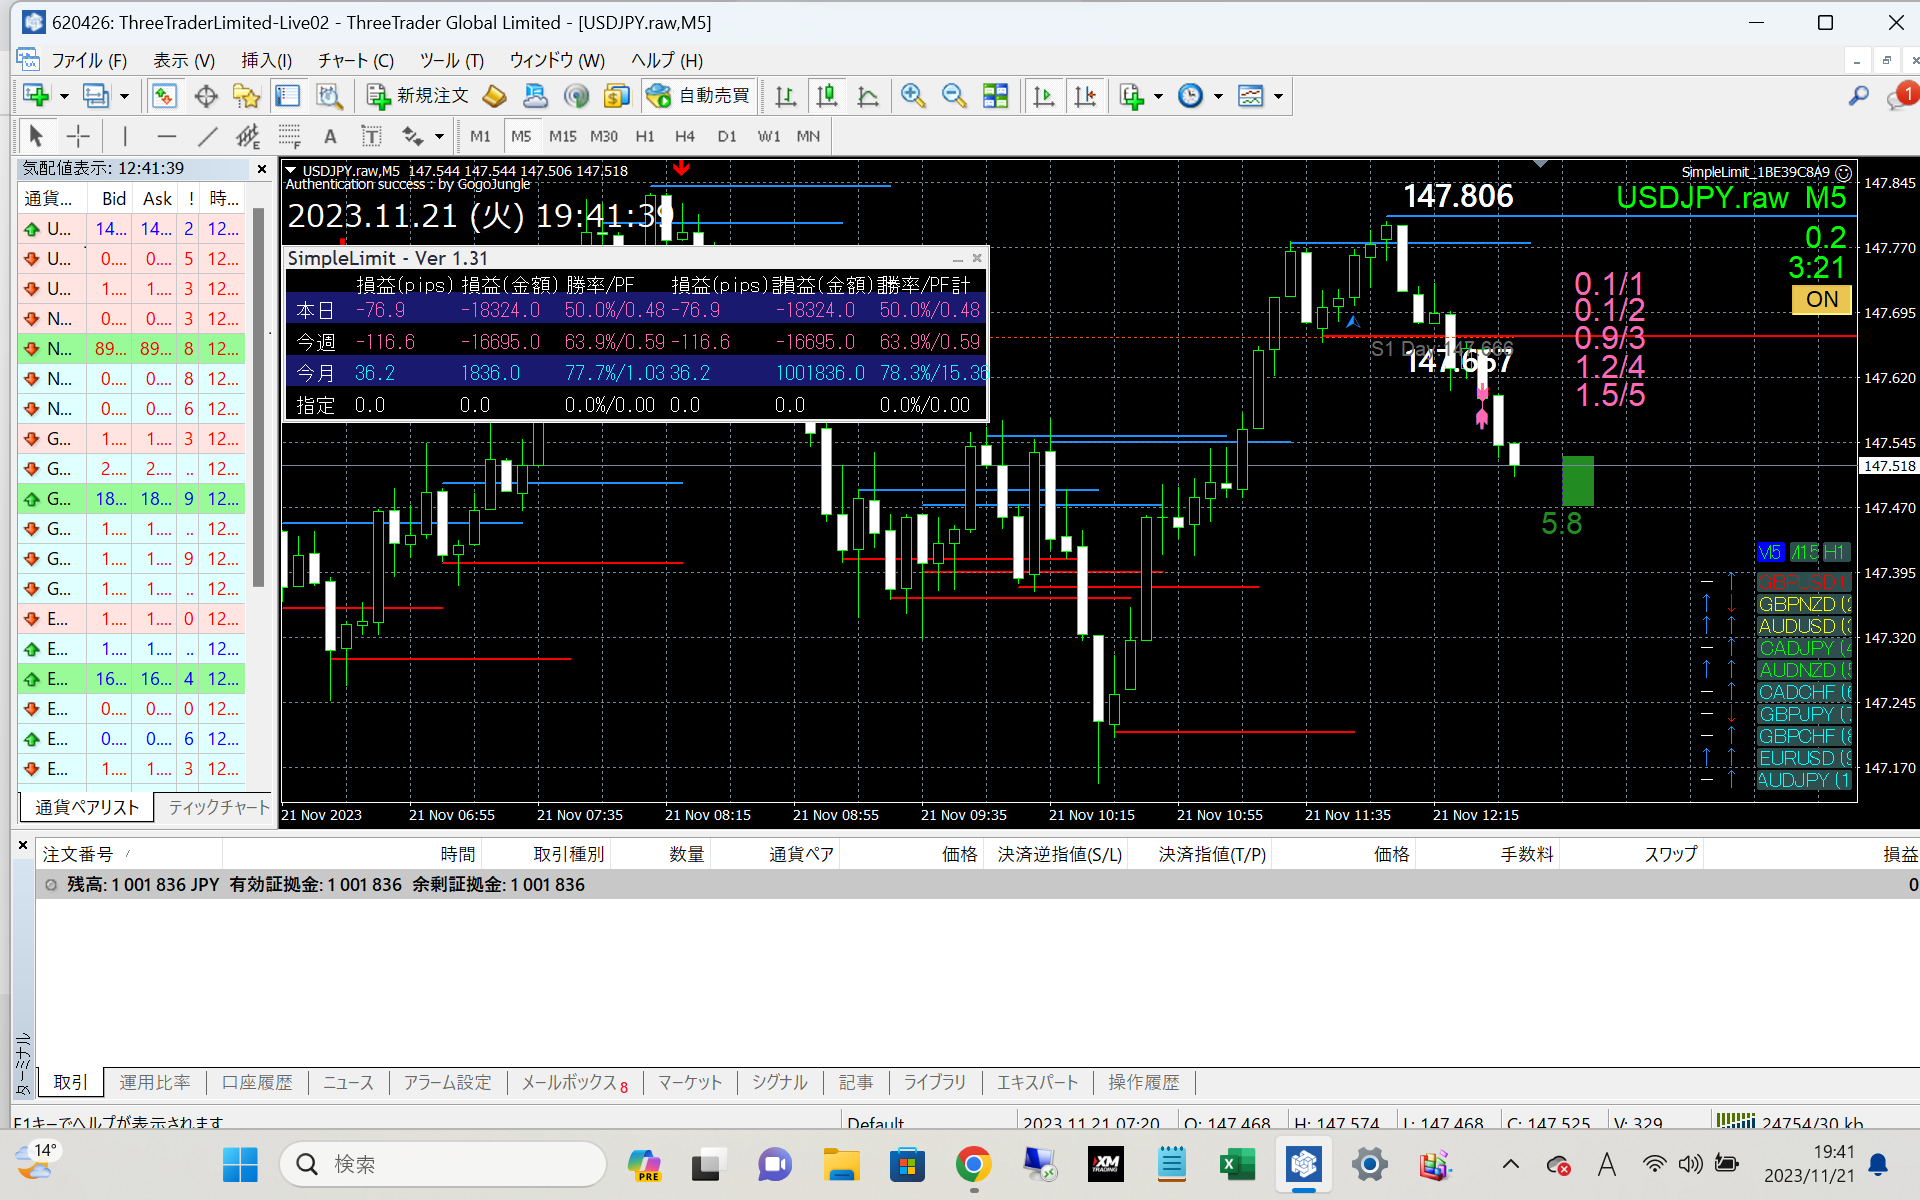Expand the templates dropdown arrow
1920x1200 pixels.
pos(1278,97)
